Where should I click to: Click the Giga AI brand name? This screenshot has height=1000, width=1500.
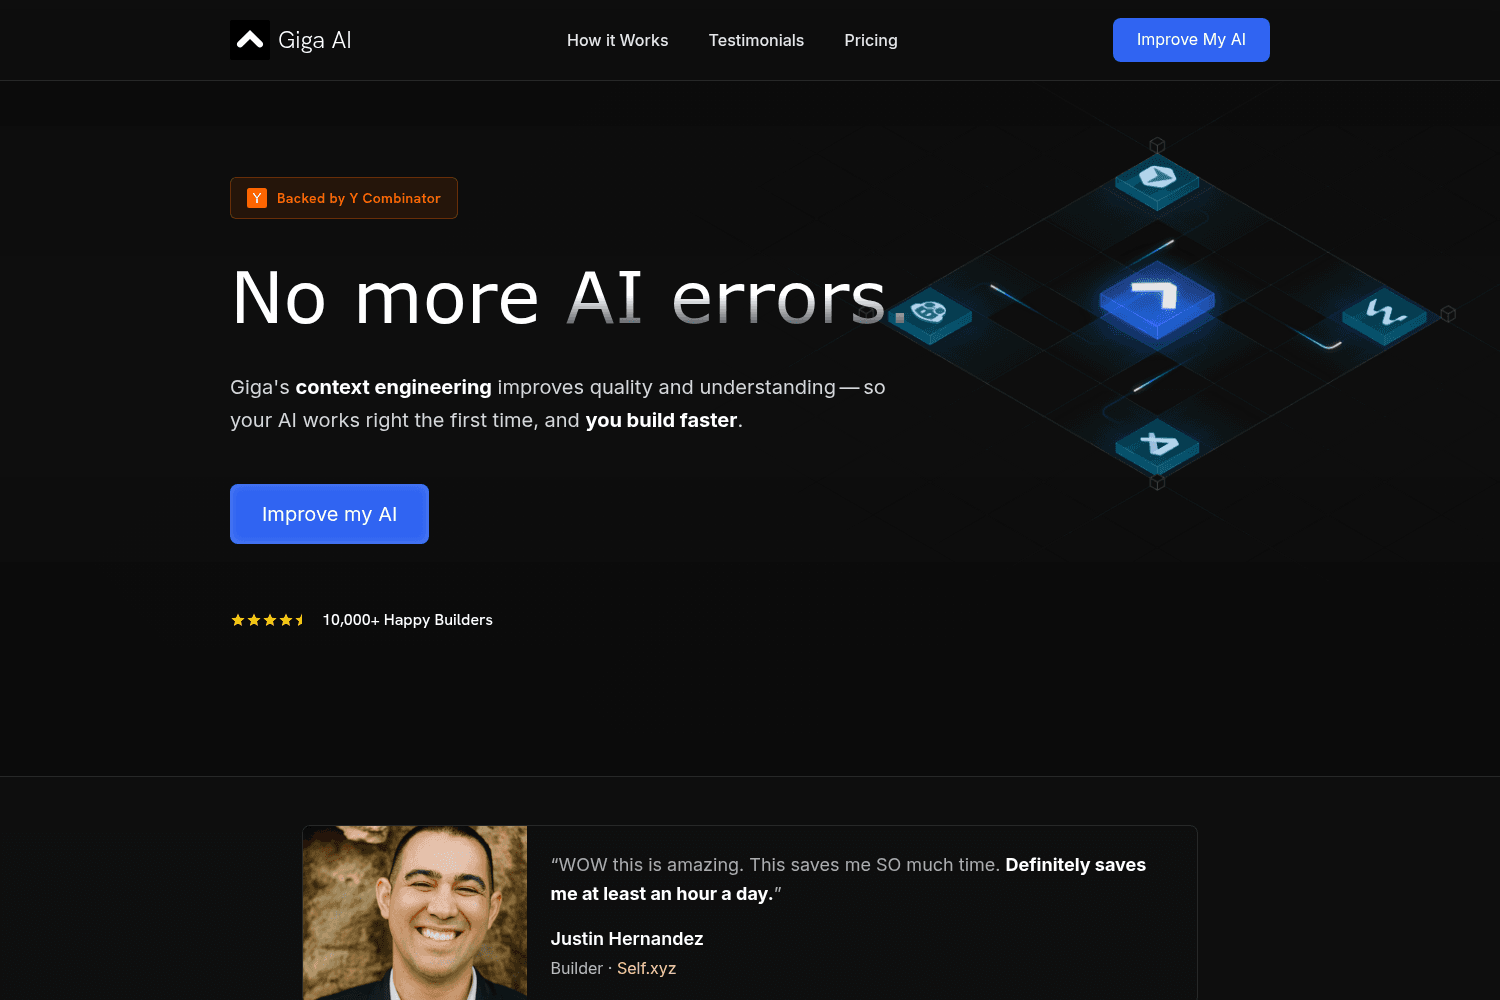315,40
